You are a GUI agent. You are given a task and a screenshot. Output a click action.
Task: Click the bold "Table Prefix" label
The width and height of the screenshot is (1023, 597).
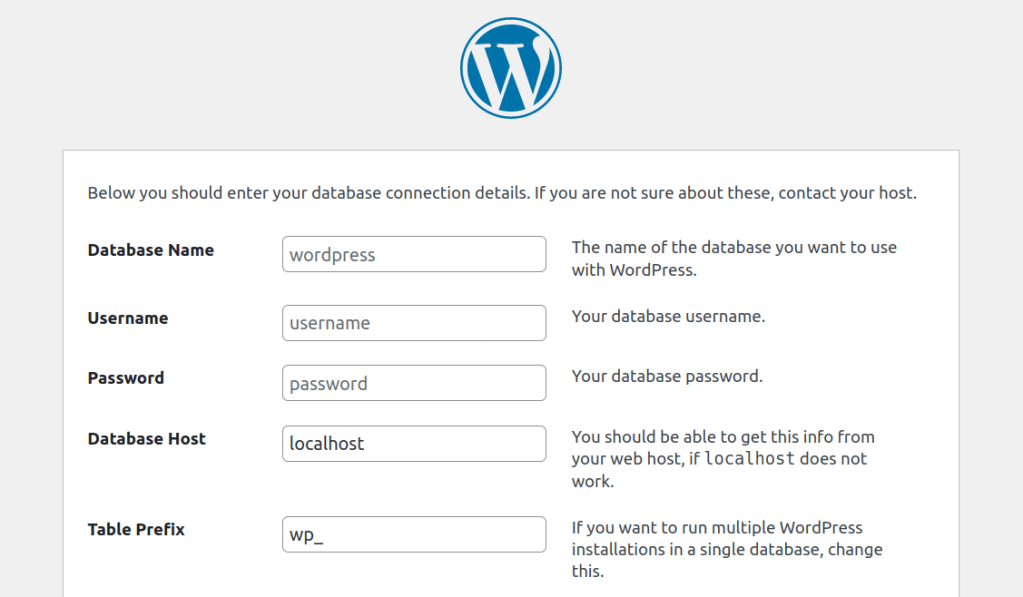click(x=136, y=529)
